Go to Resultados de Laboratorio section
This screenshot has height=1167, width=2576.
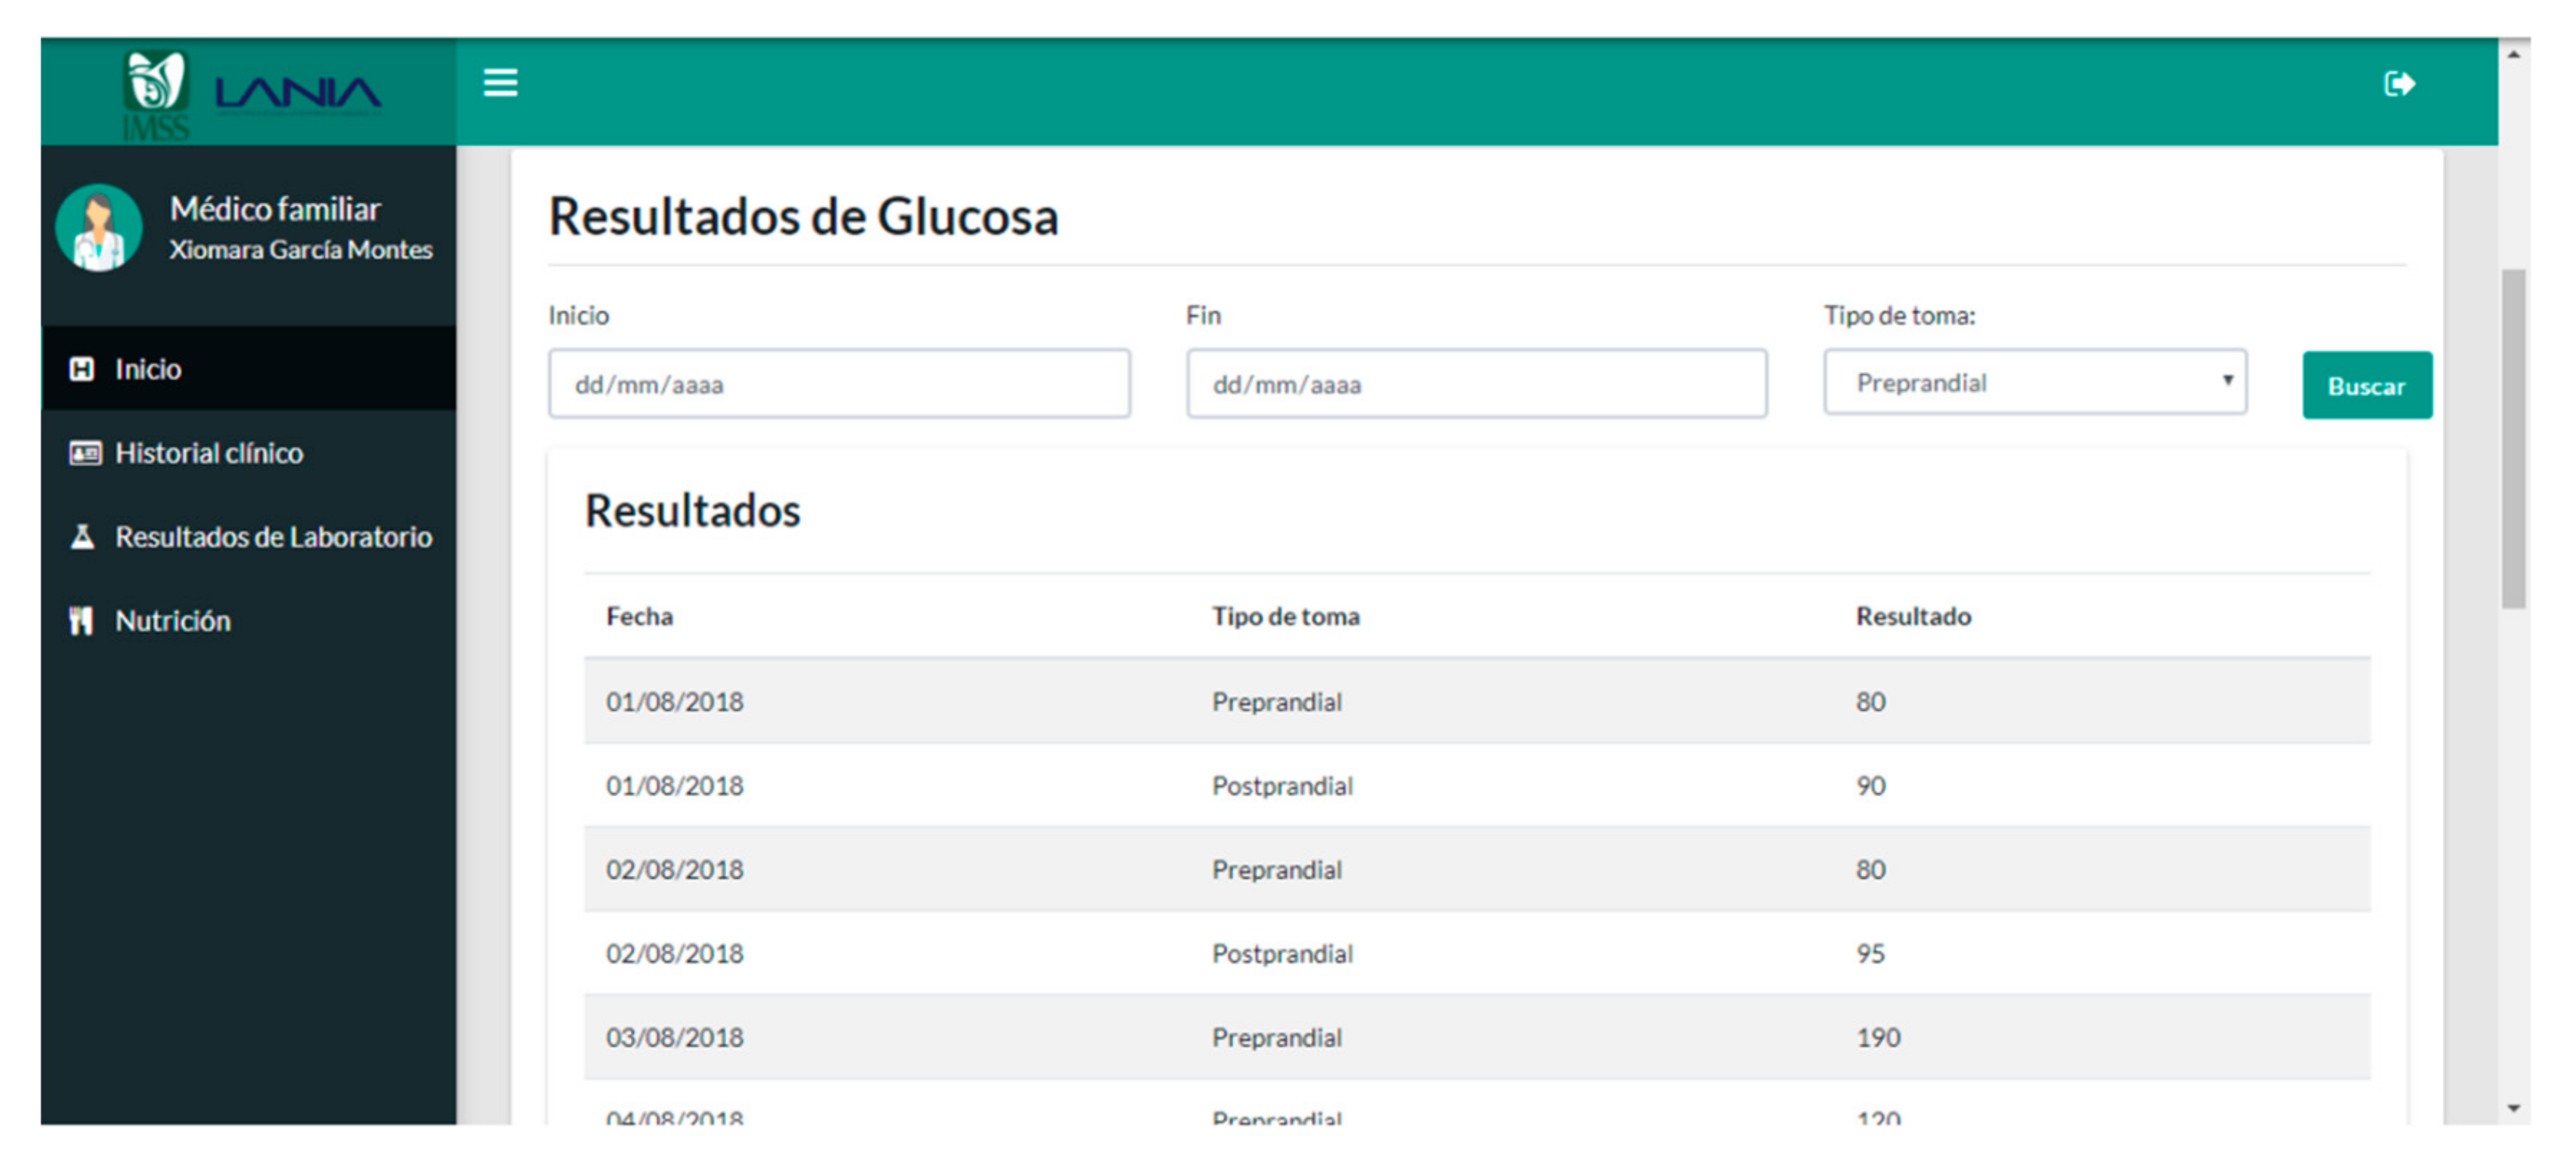pyautogui.click(x=273, y=537)
